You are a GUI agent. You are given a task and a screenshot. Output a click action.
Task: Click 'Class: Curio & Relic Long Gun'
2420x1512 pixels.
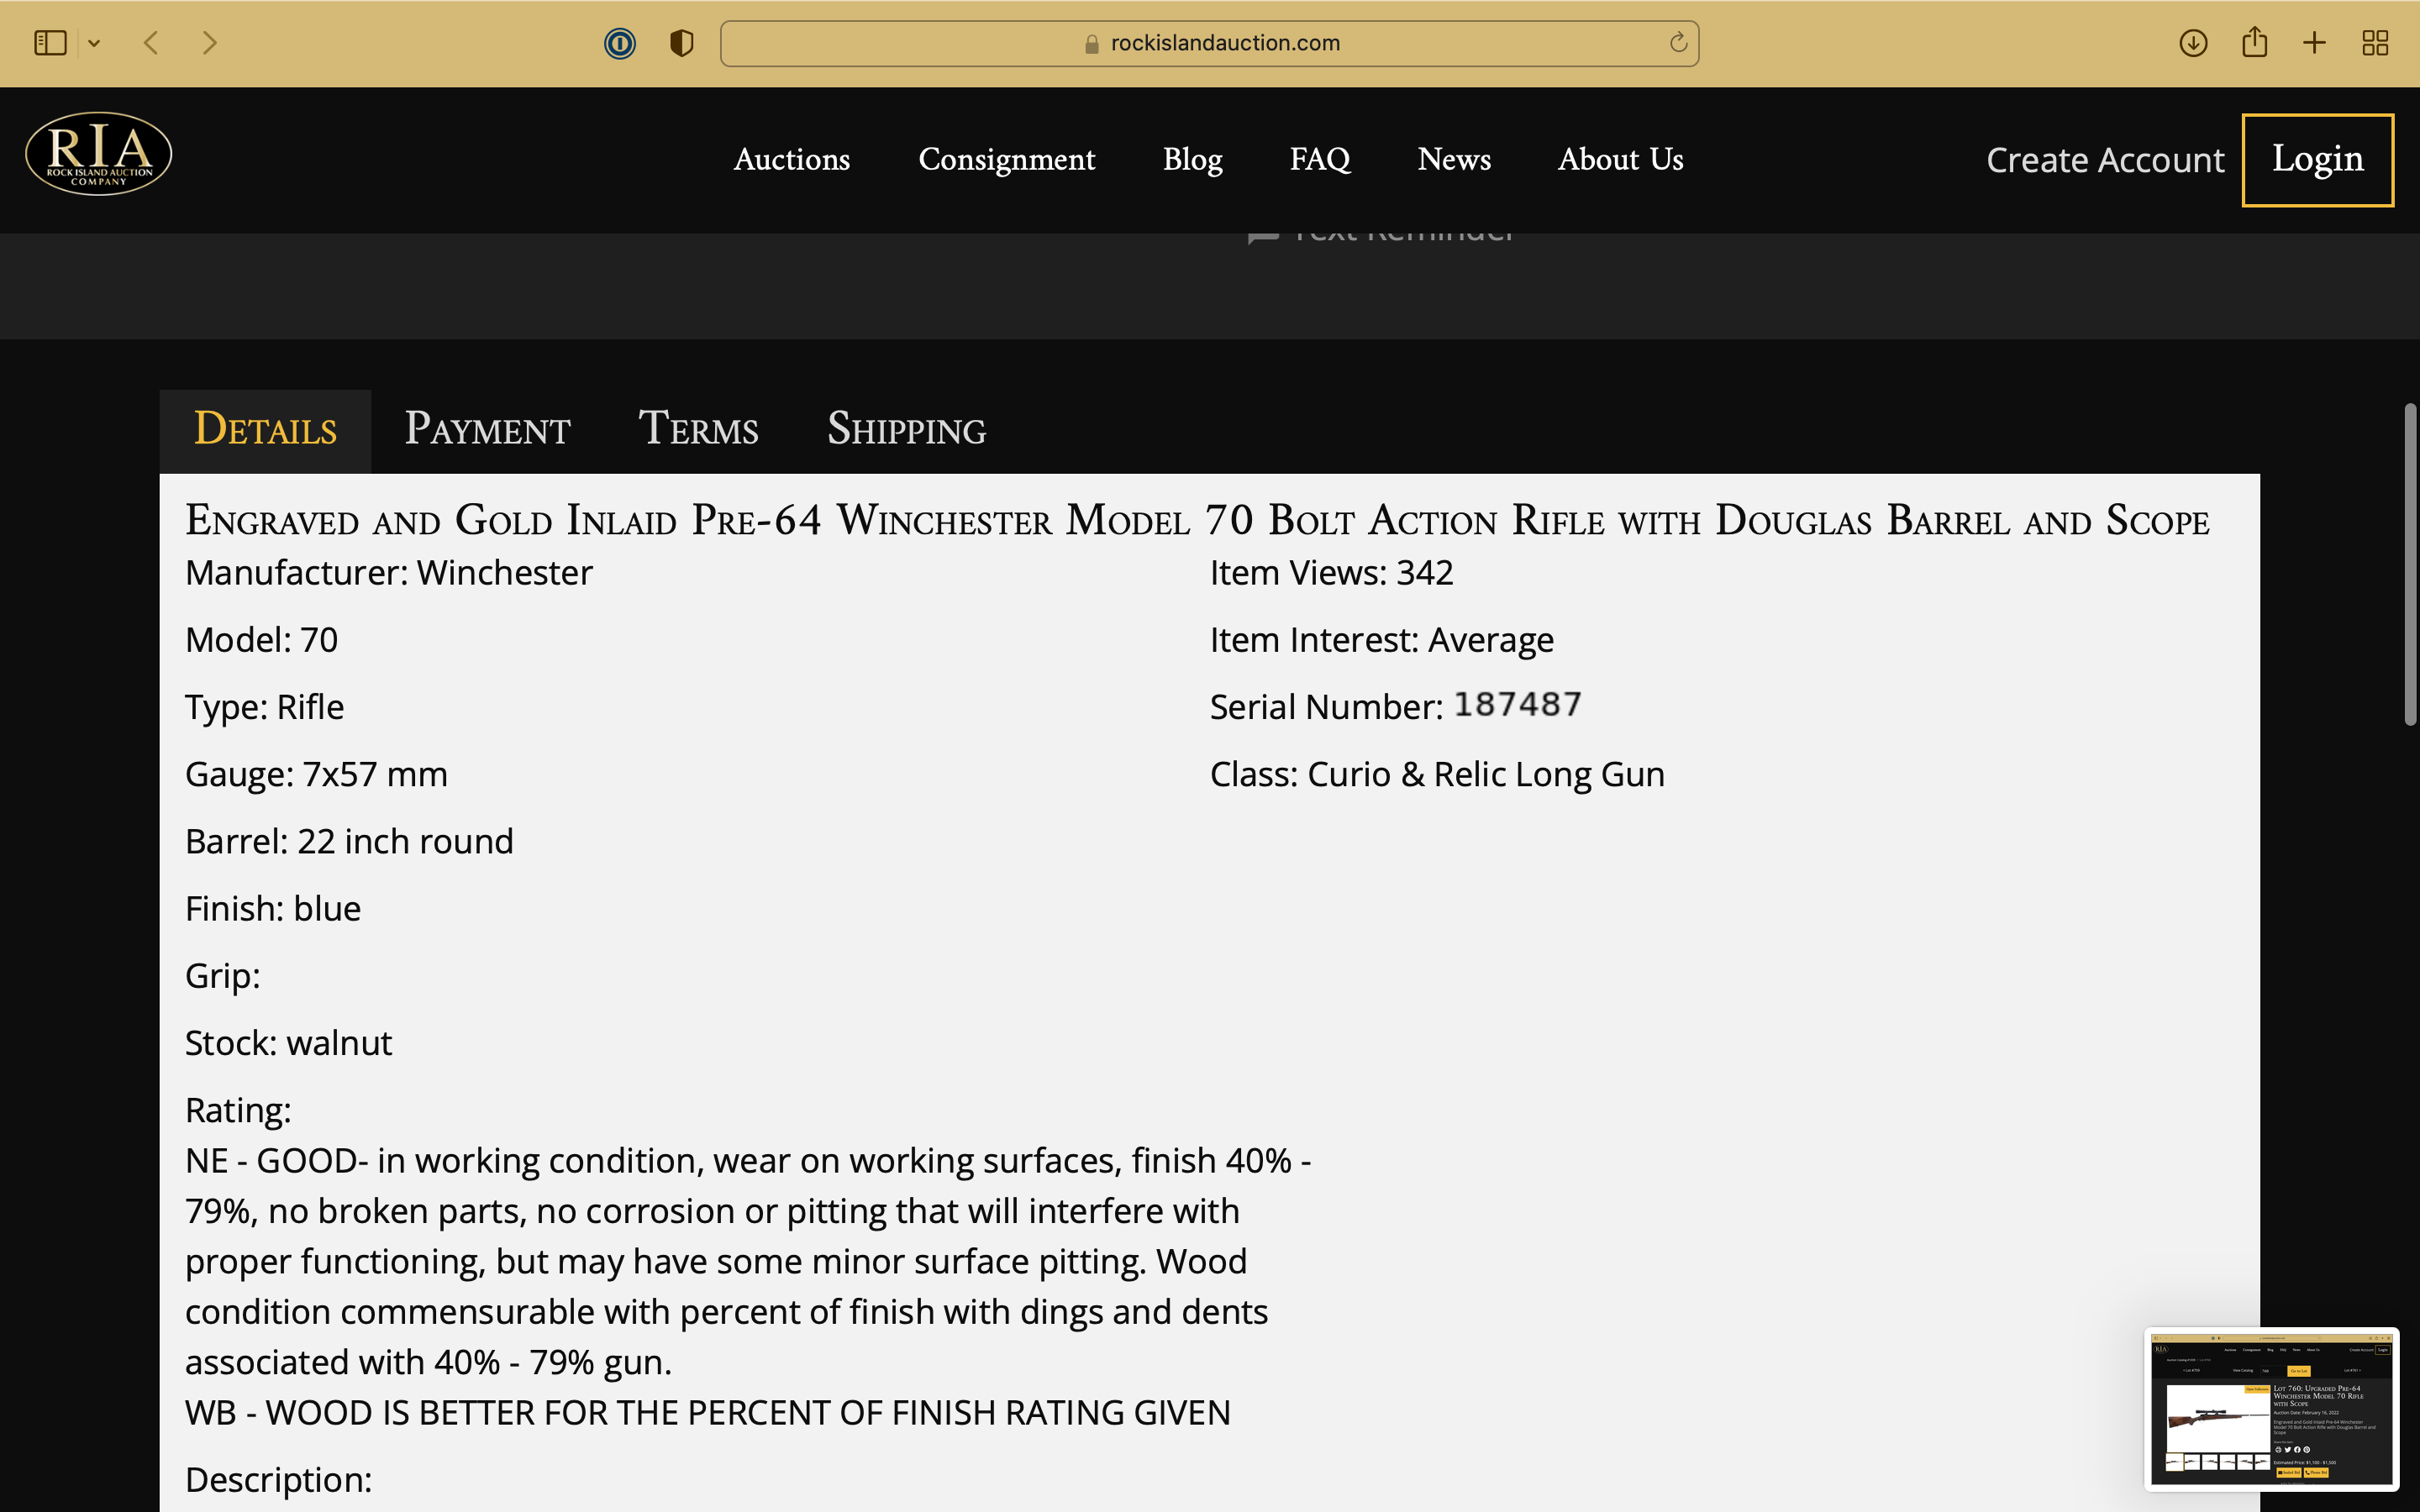tap(1437, 775)
